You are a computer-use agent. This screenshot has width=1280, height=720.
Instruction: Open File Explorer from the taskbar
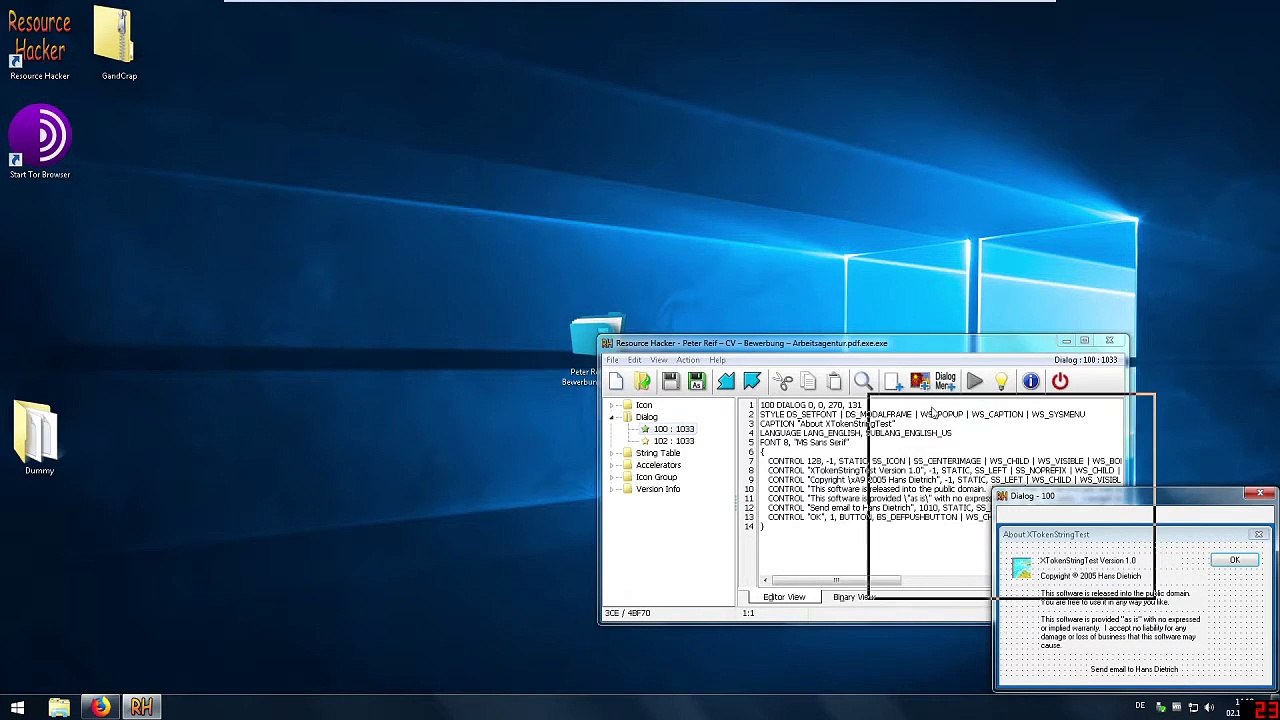(x=59, y=708)
